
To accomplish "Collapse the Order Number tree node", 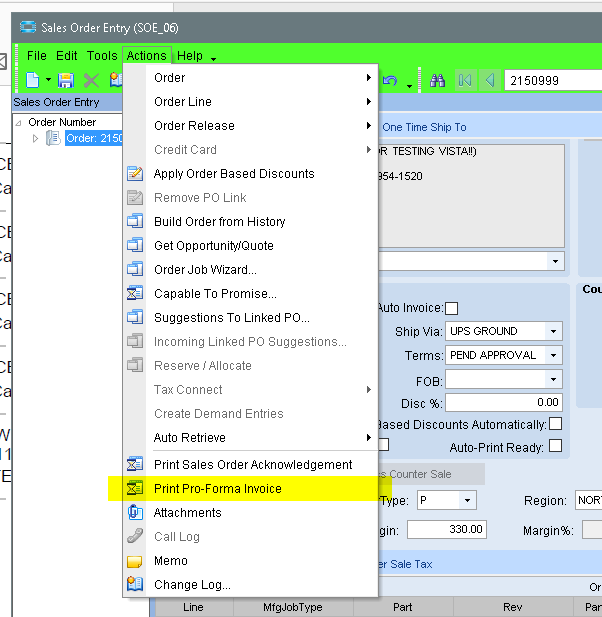I will (x=18, y=123).
